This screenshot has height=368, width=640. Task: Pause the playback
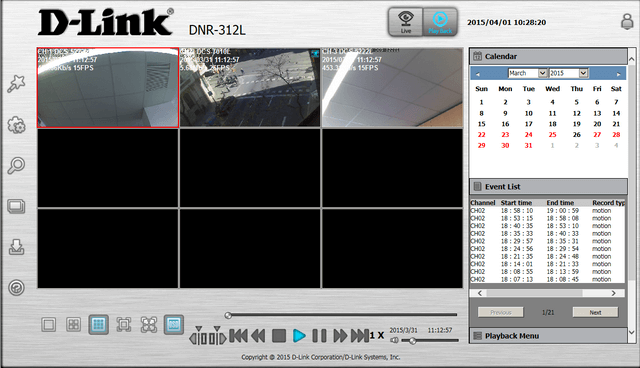319,336
